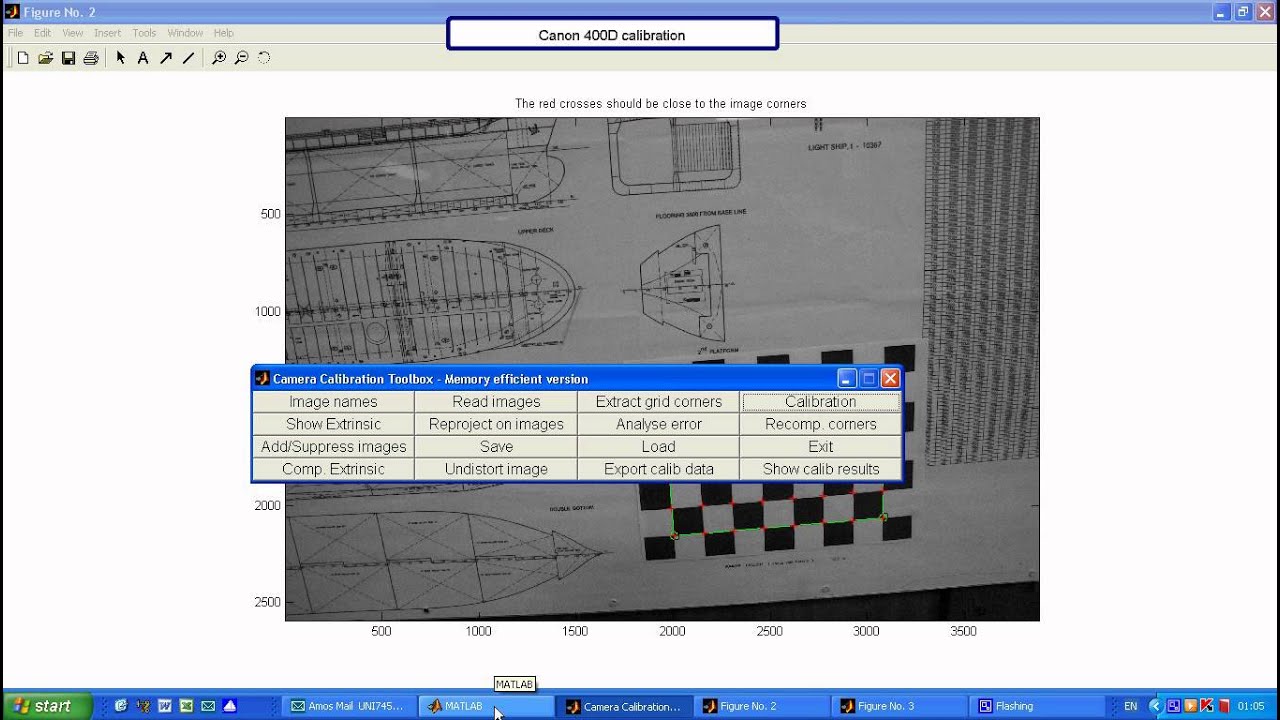Minimize the Camera Calibration Toolbox window

(x=847, y=378)
